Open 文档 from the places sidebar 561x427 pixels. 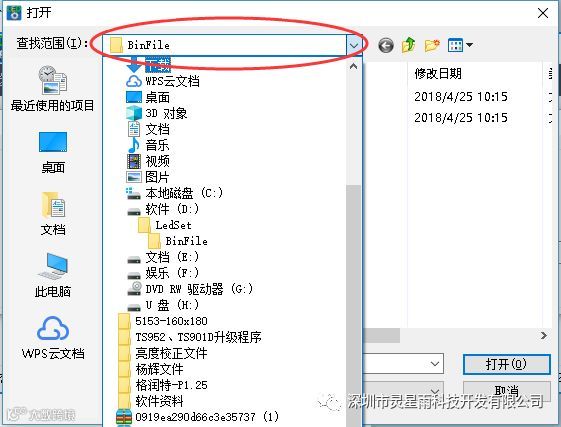click(53, 214)
